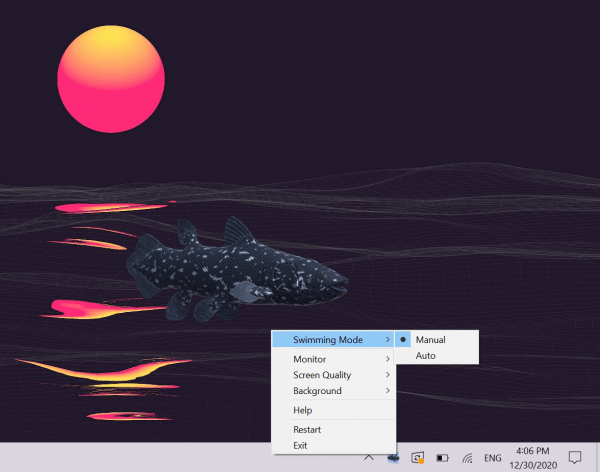Show hidden tray icons chevron
The height and width of the screenshot is (472, 600).
click(369, 458)
